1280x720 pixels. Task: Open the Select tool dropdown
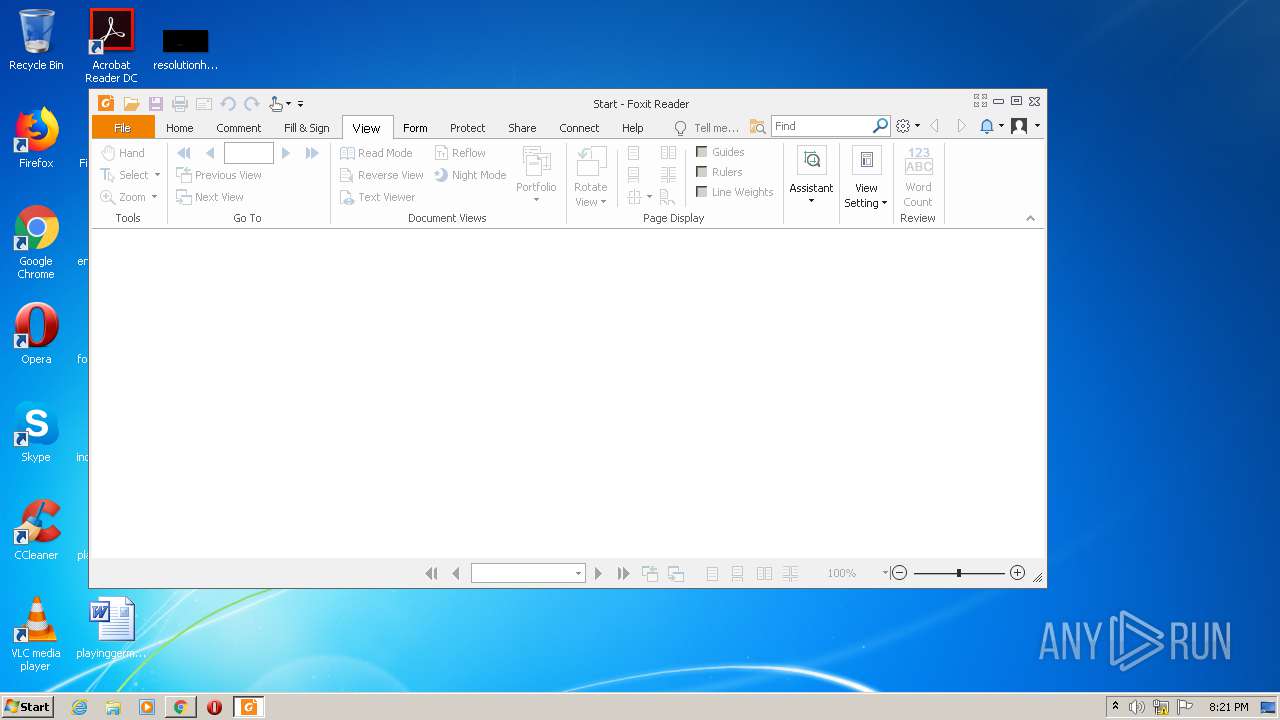pos(157,175)
